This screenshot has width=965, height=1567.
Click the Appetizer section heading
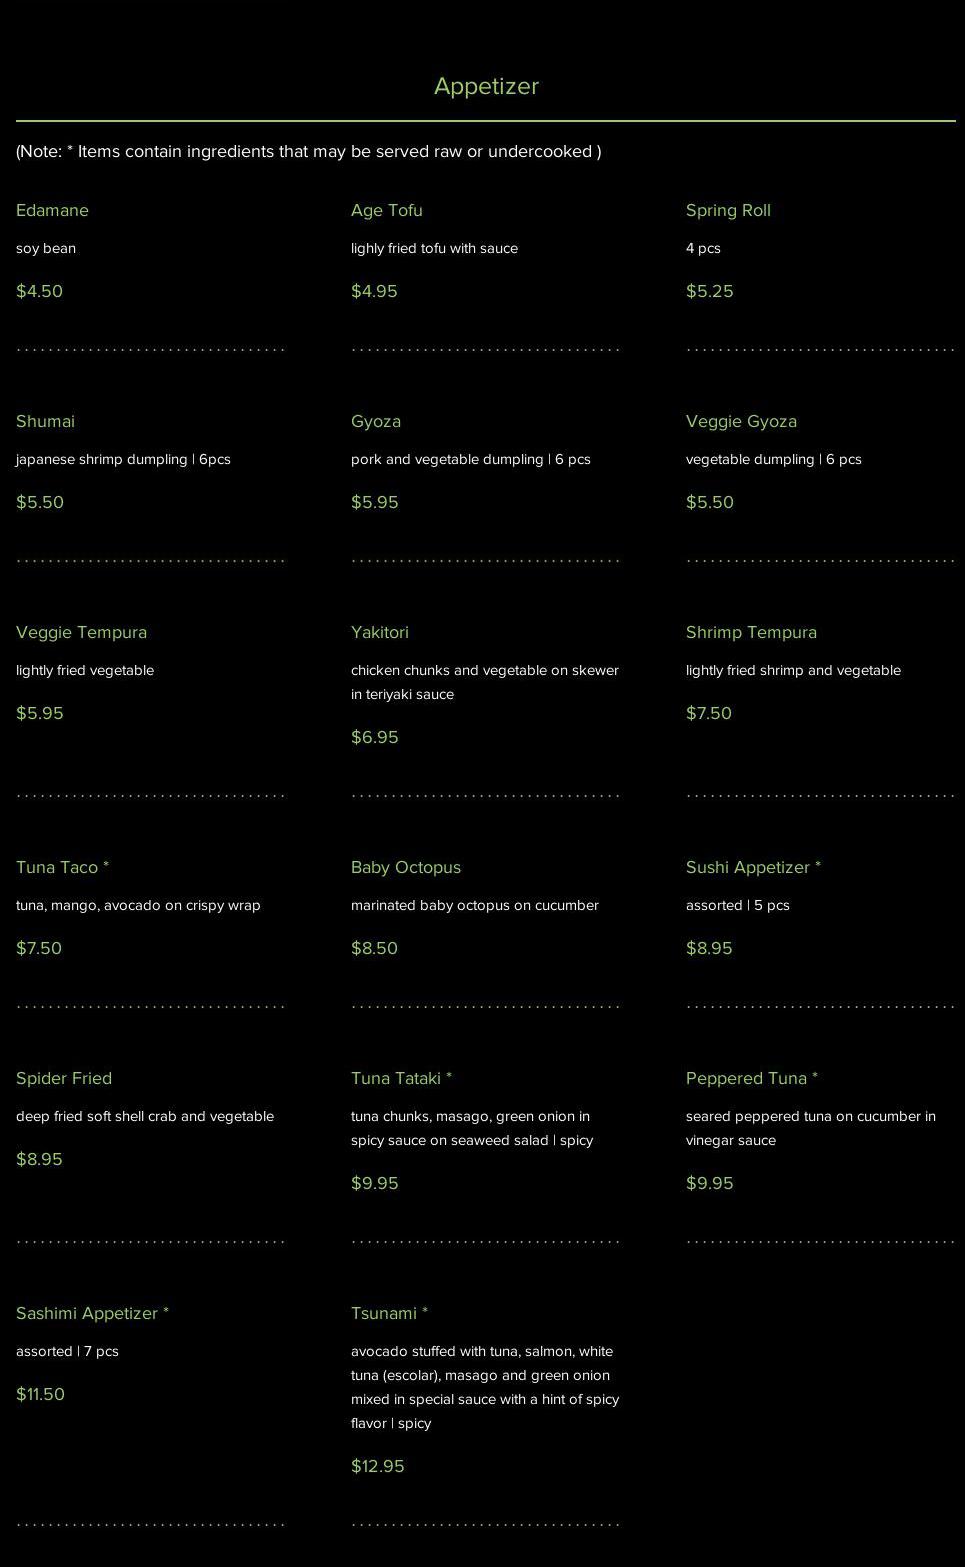[x=486, y=86]
